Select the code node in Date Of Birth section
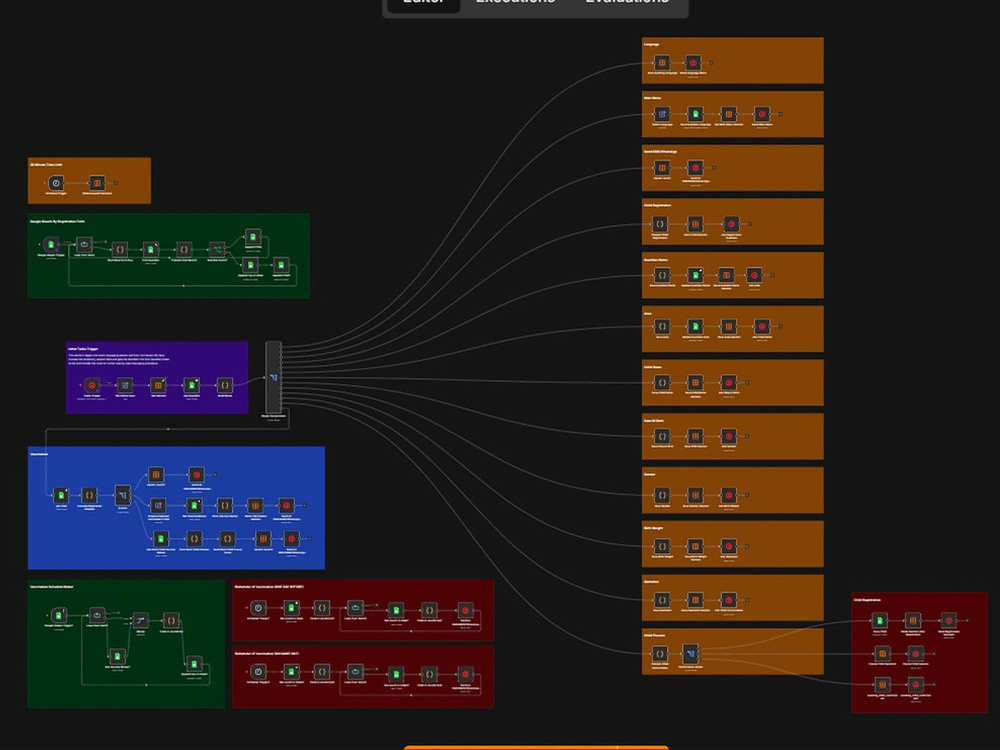Viewport: 1000px width, 750px height. click(x=662, y=436)
